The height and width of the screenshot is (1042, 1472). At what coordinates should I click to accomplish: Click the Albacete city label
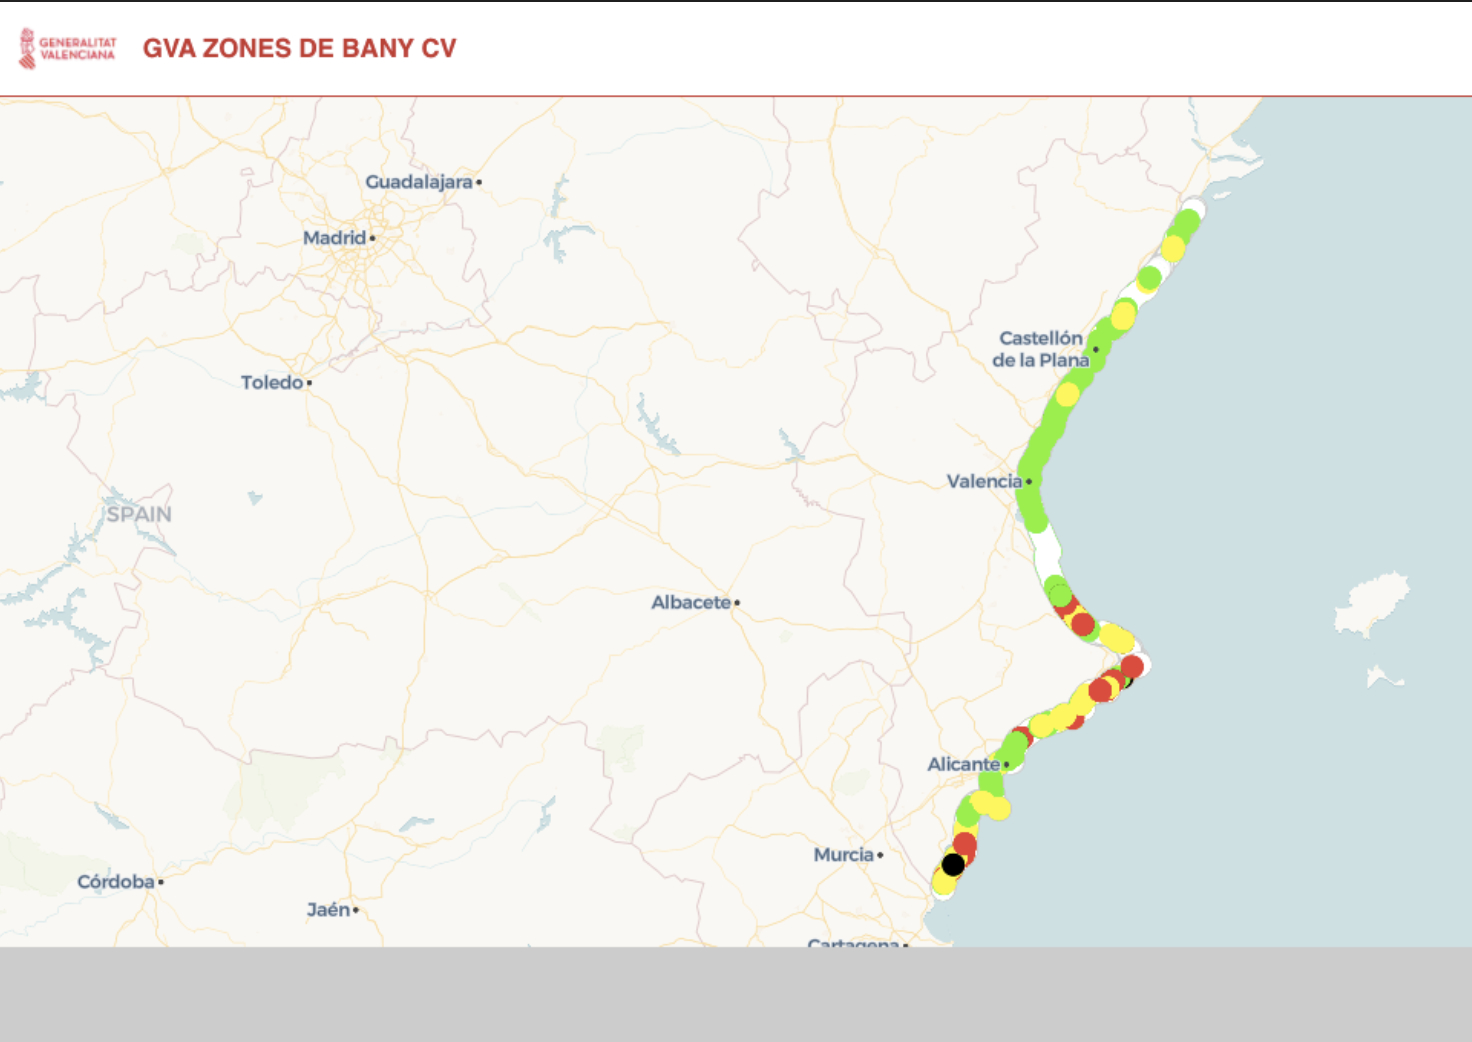(691, 602)
